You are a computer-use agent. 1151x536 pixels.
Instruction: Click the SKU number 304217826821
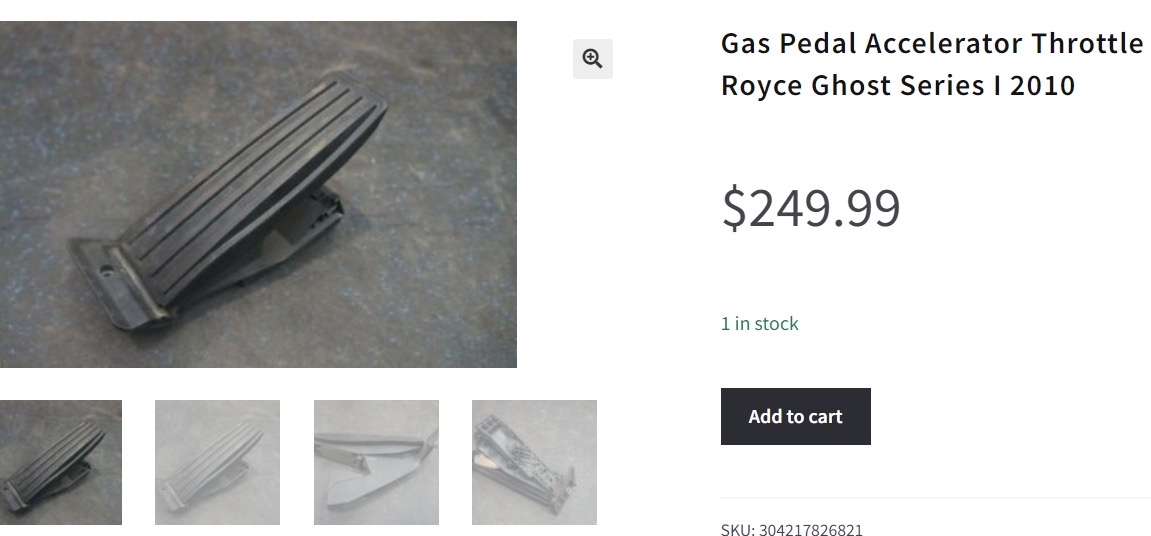click(x=810, y=530)
